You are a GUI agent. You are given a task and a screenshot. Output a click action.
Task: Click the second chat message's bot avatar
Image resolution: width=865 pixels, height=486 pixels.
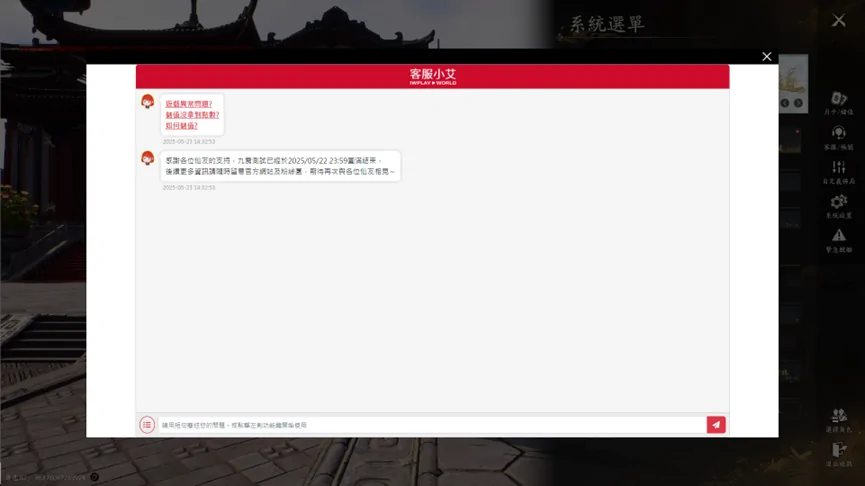tap(147, 158)
